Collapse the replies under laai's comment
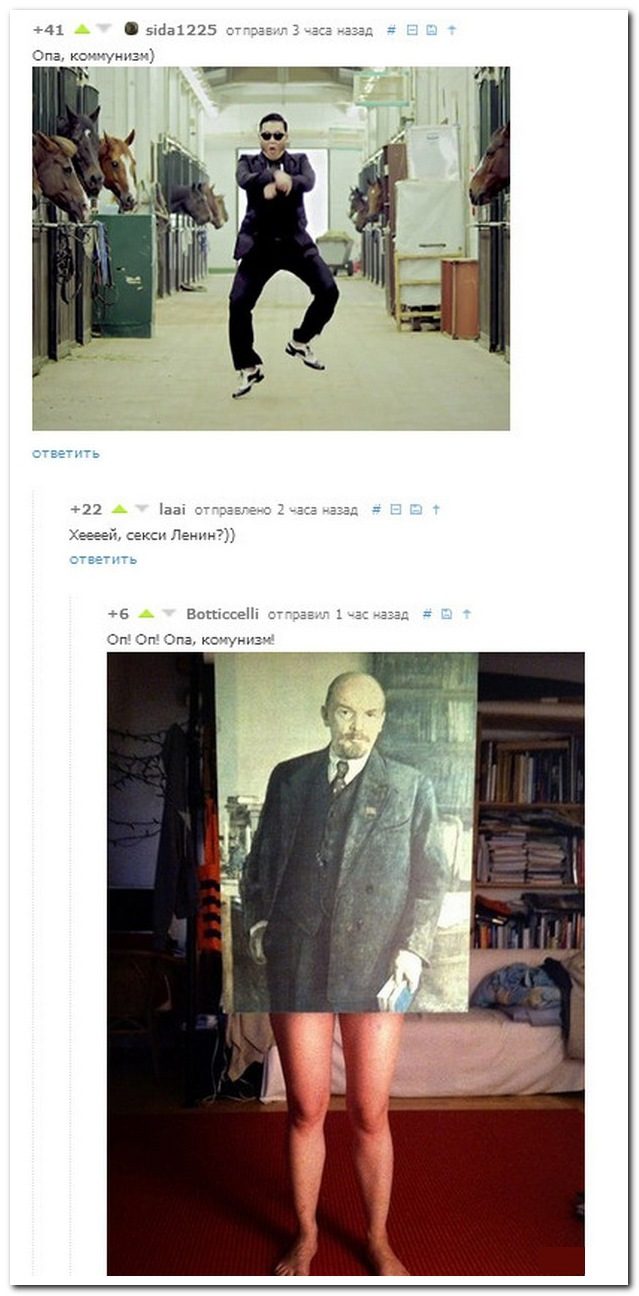 pyautogui.click(x=396, y=509)
